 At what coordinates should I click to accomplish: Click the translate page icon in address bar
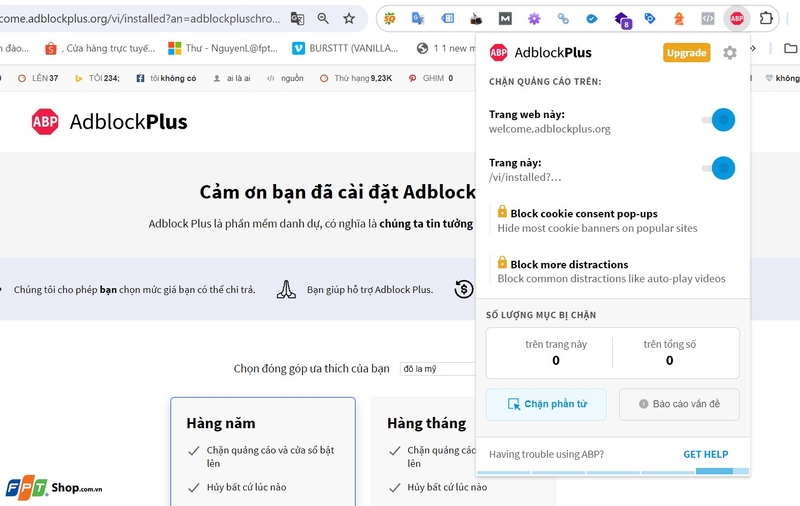(297, 19)
